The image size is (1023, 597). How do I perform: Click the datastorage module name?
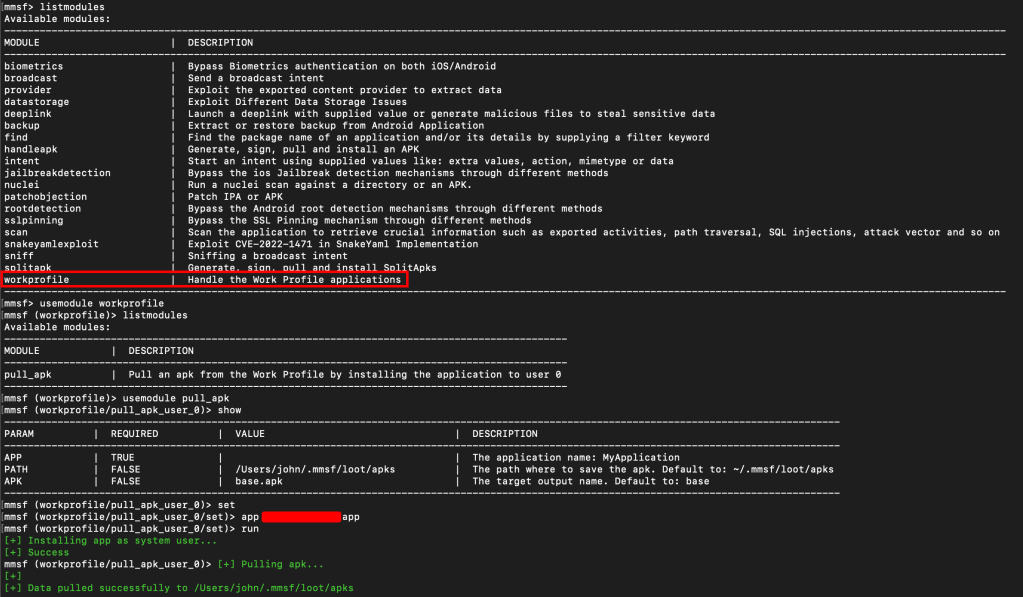click(x=36, y=102)
